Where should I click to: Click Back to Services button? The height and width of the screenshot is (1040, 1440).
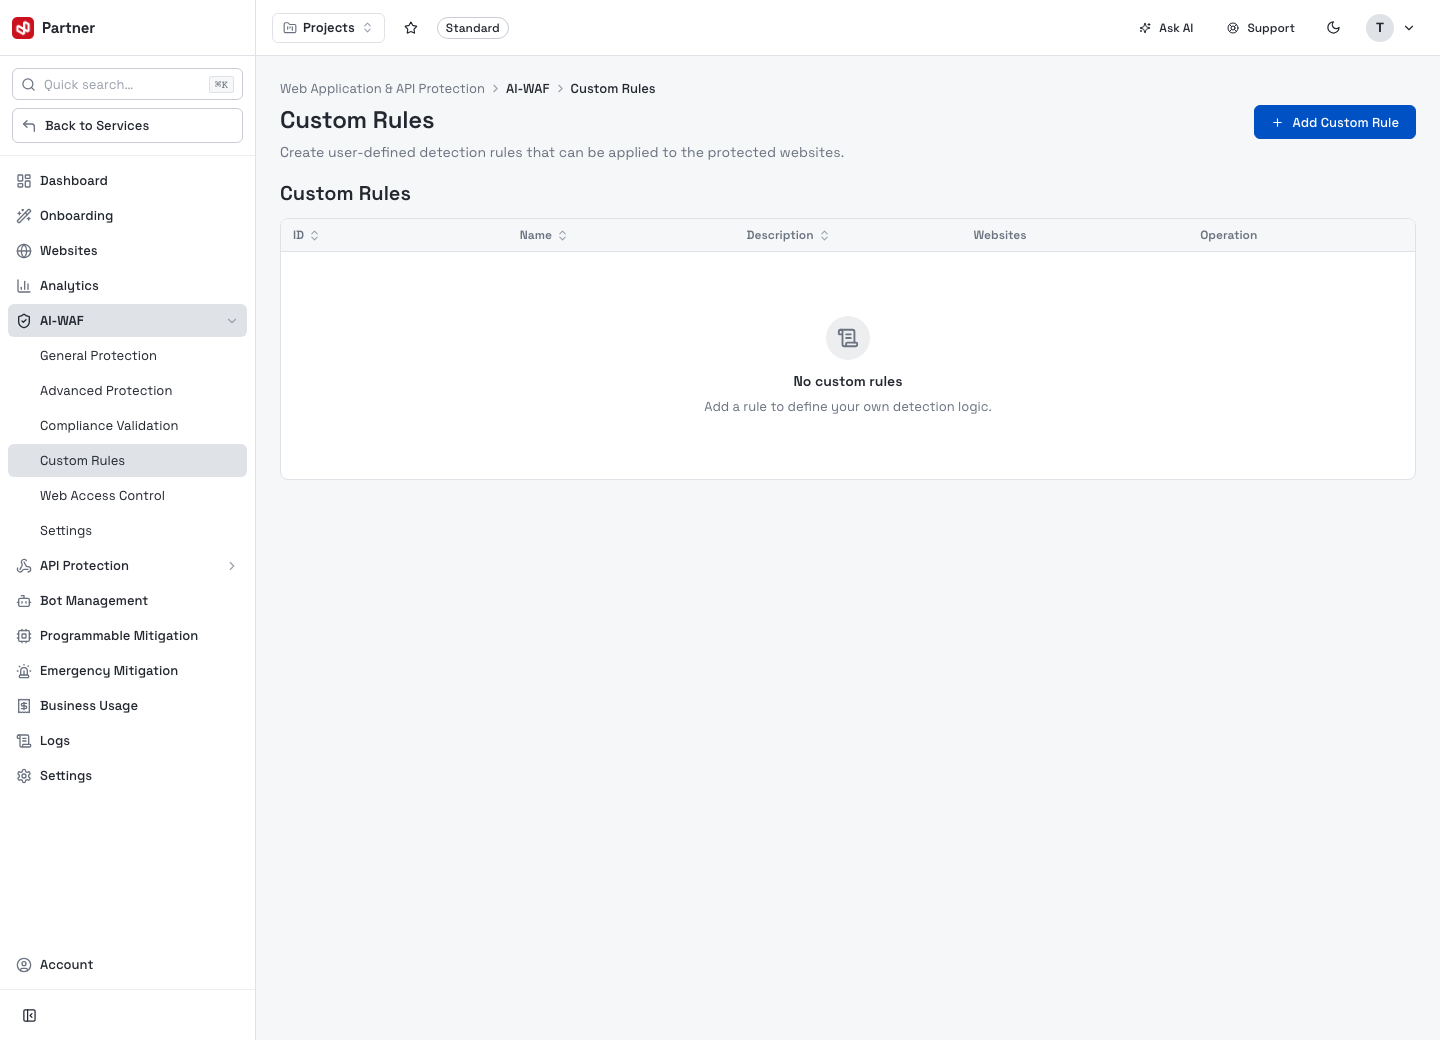tap(127, 126)
